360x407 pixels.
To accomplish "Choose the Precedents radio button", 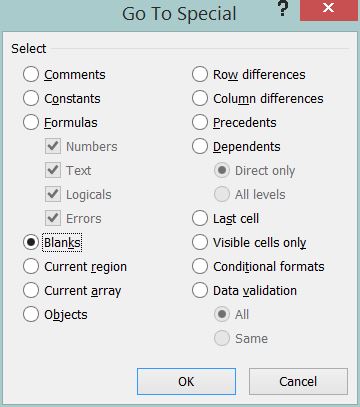I will [200, 122].
